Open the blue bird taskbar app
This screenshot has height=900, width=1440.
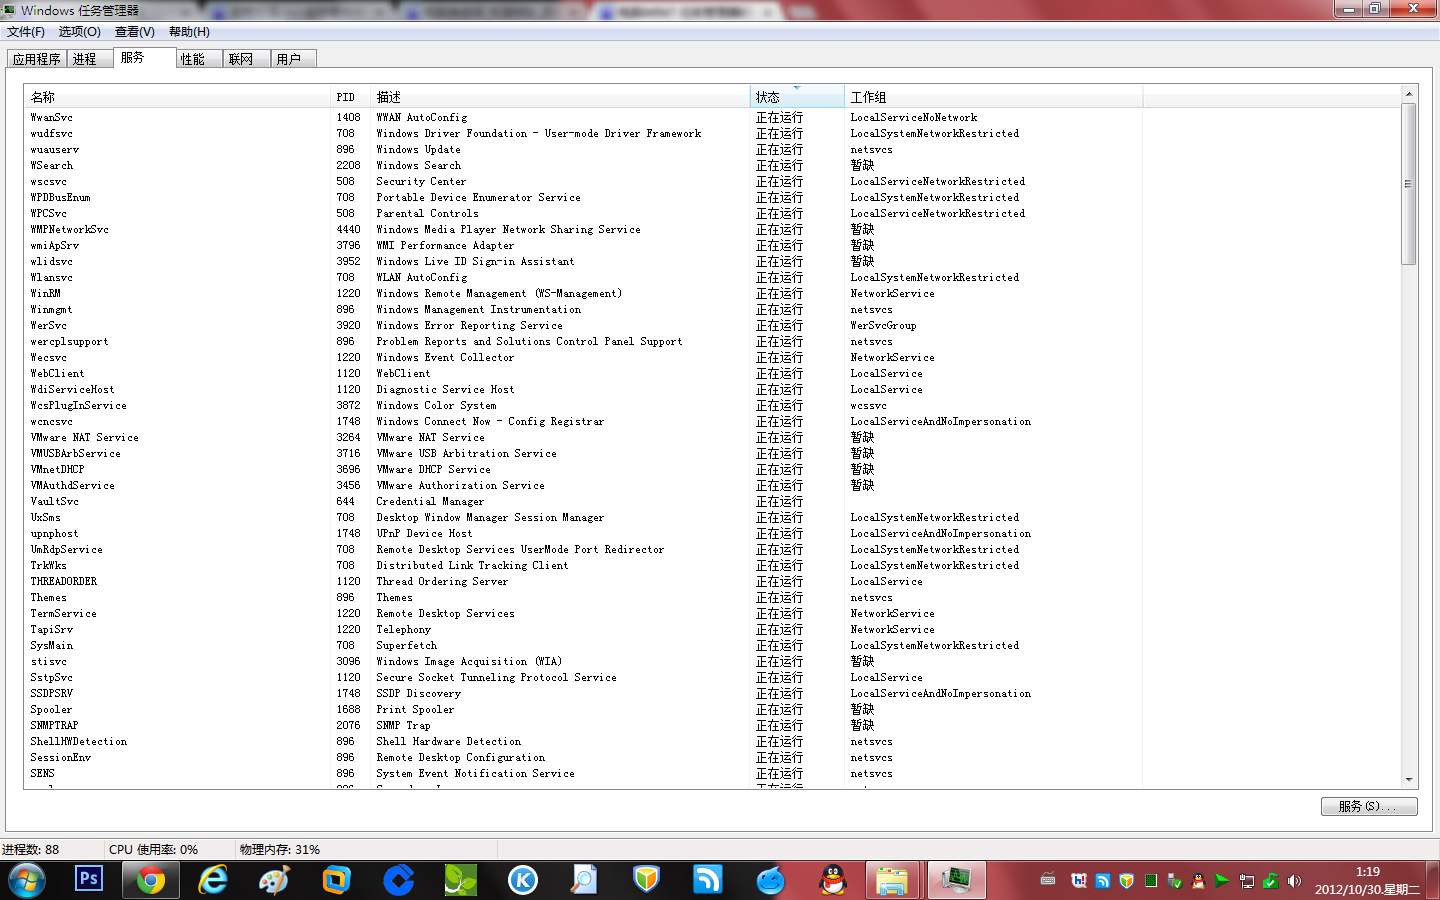[x=770, y=880]
